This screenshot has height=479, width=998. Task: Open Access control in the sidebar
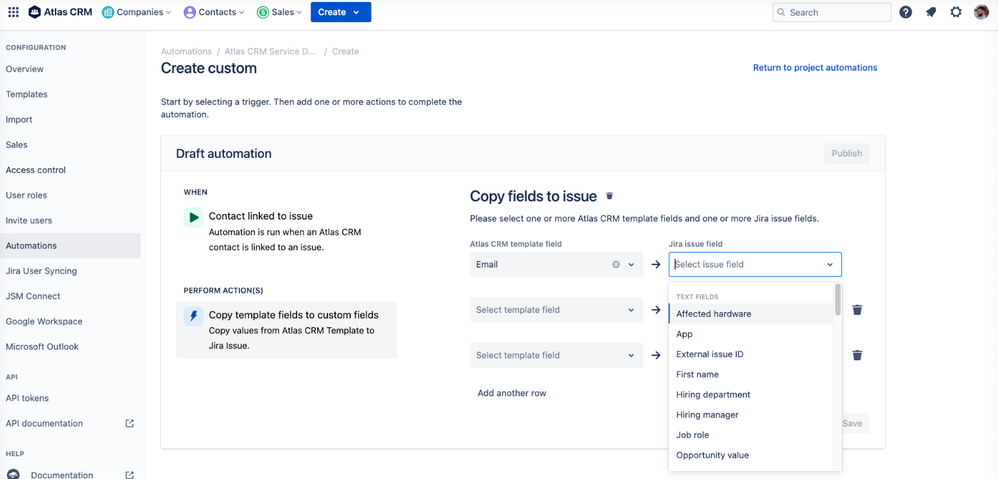pos(70,170)
